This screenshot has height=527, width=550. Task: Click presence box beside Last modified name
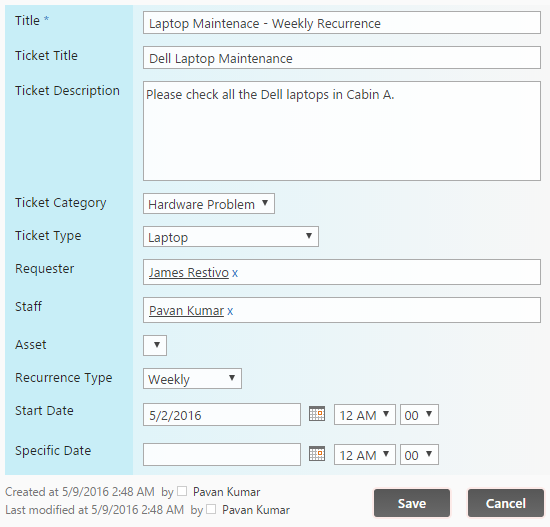coord(211,509)
